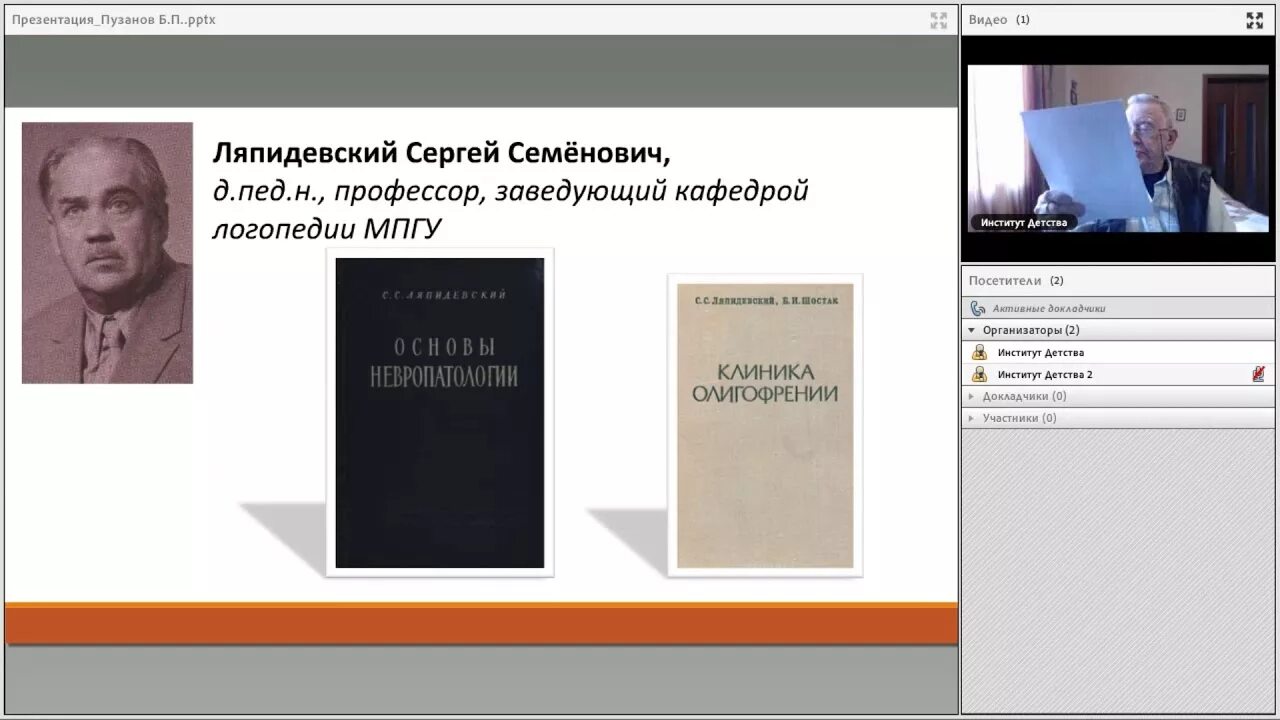Expand the Участники (0) group

(969, 418)
